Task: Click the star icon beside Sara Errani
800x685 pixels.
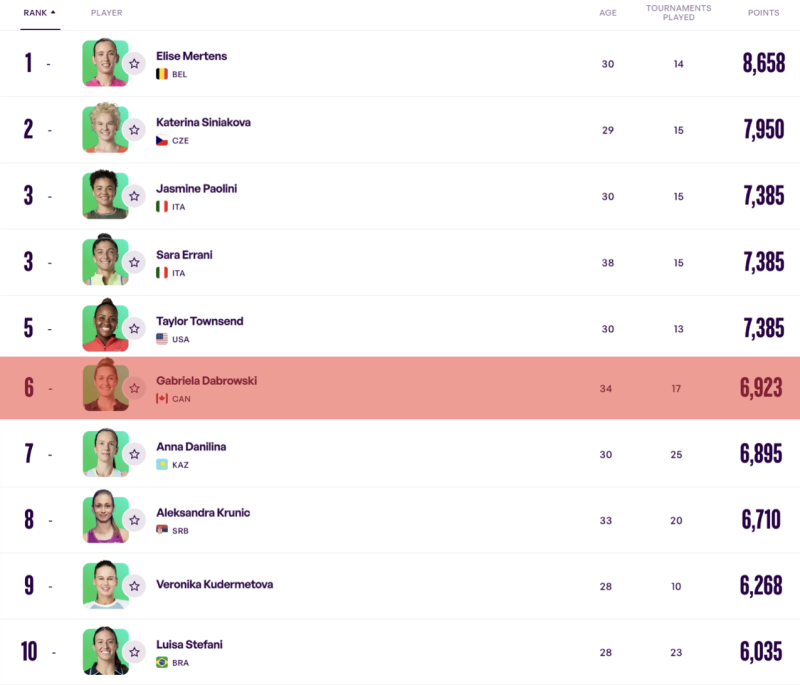Action: 134,261
